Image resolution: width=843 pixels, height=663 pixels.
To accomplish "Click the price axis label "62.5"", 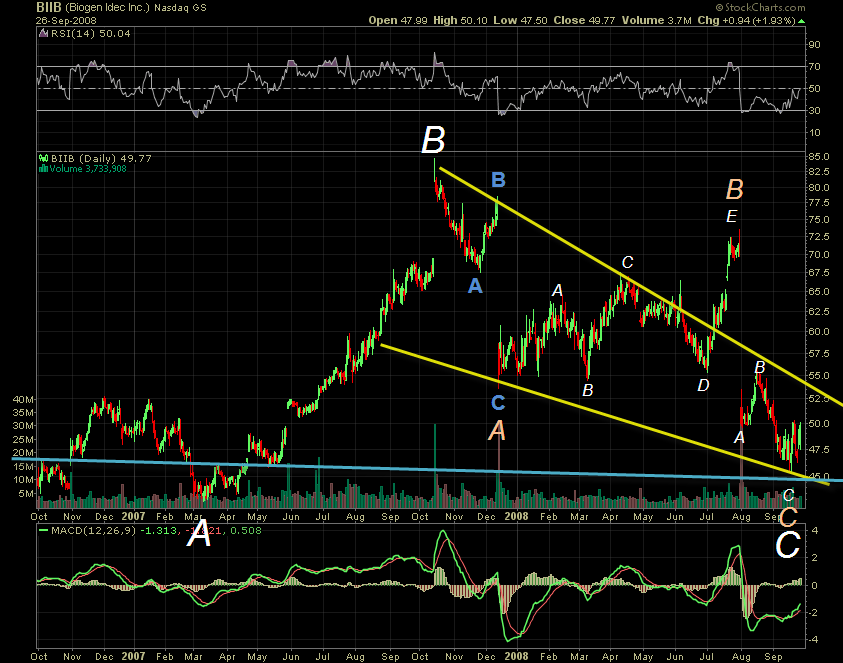I will [x=819, y=312].
